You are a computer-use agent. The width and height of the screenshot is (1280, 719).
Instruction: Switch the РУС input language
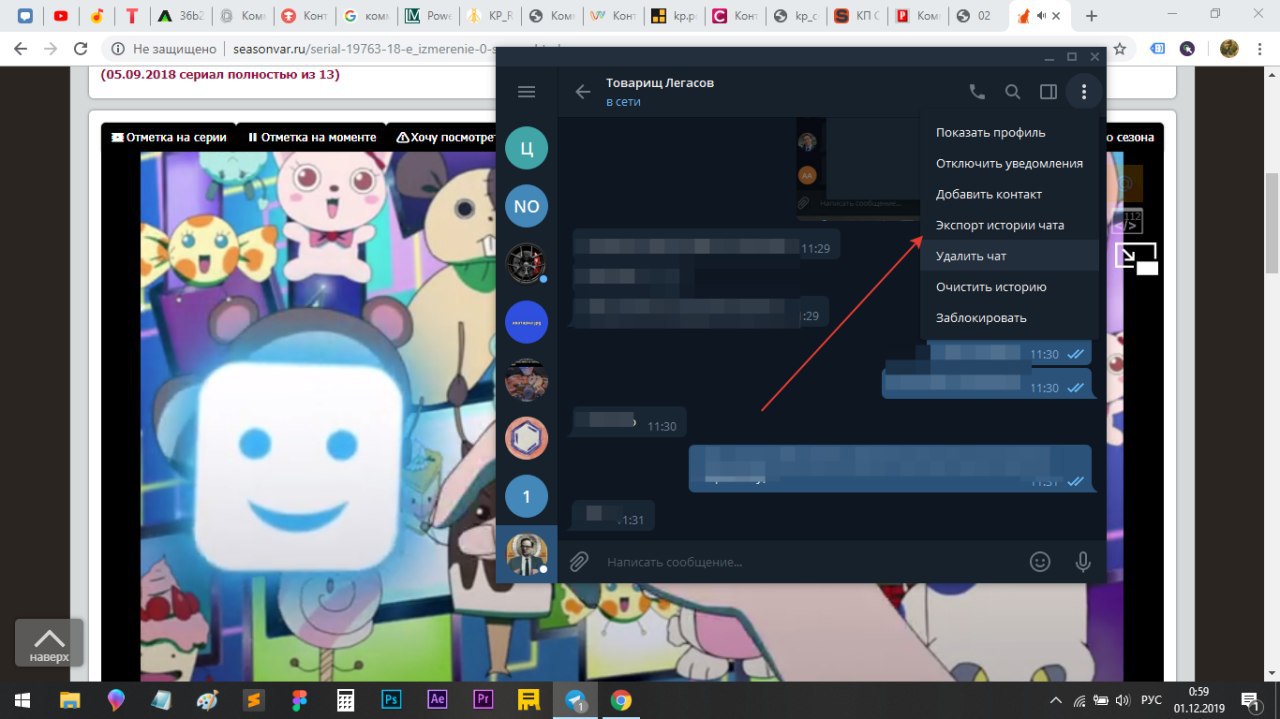tap(1152, 700)
